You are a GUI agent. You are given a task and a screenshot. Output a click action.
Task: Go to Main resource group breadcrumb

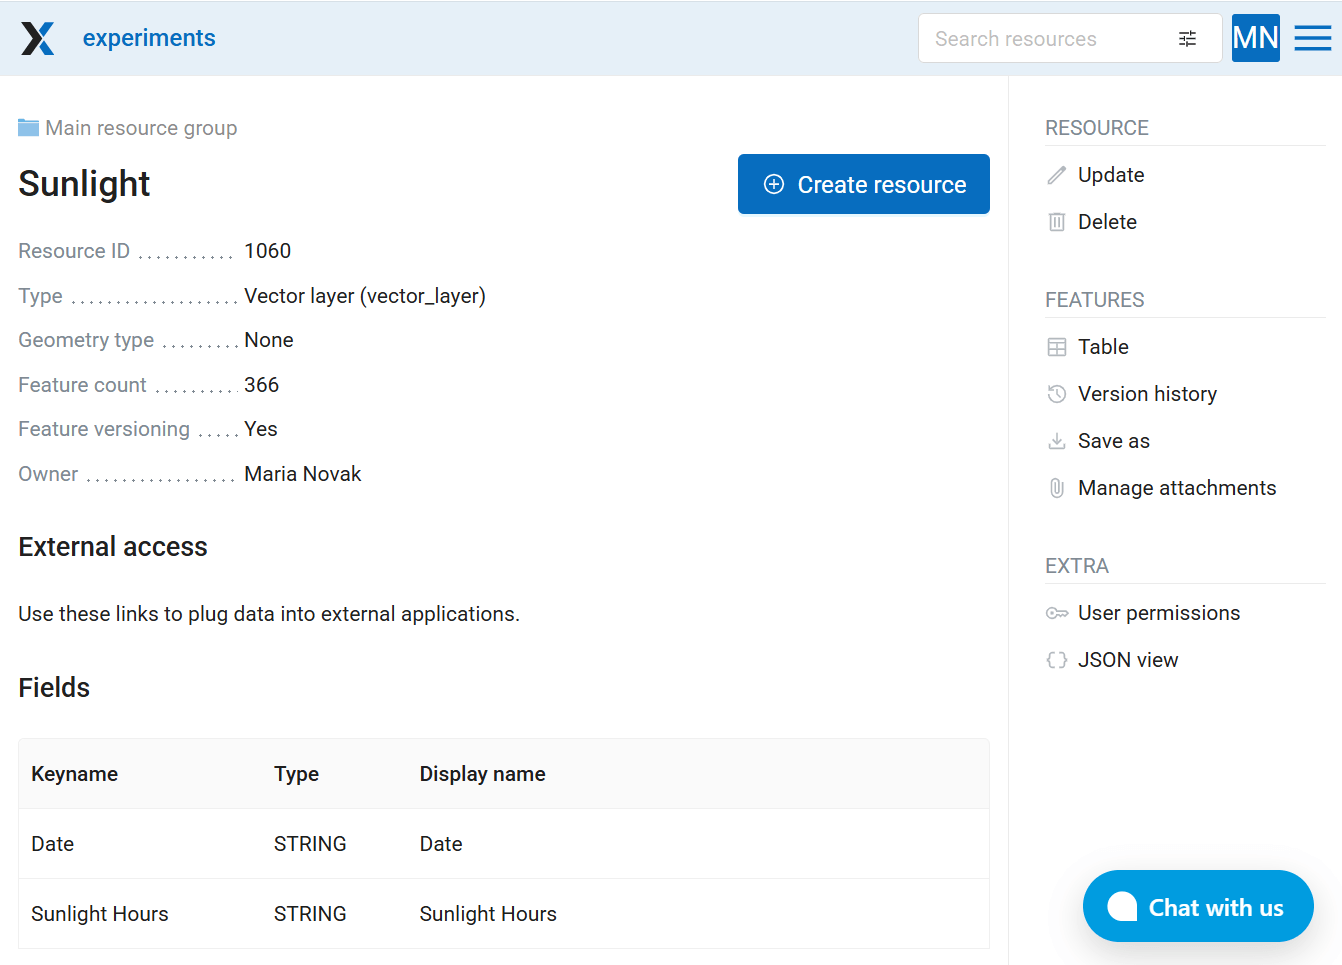click(x=141, y=128)
